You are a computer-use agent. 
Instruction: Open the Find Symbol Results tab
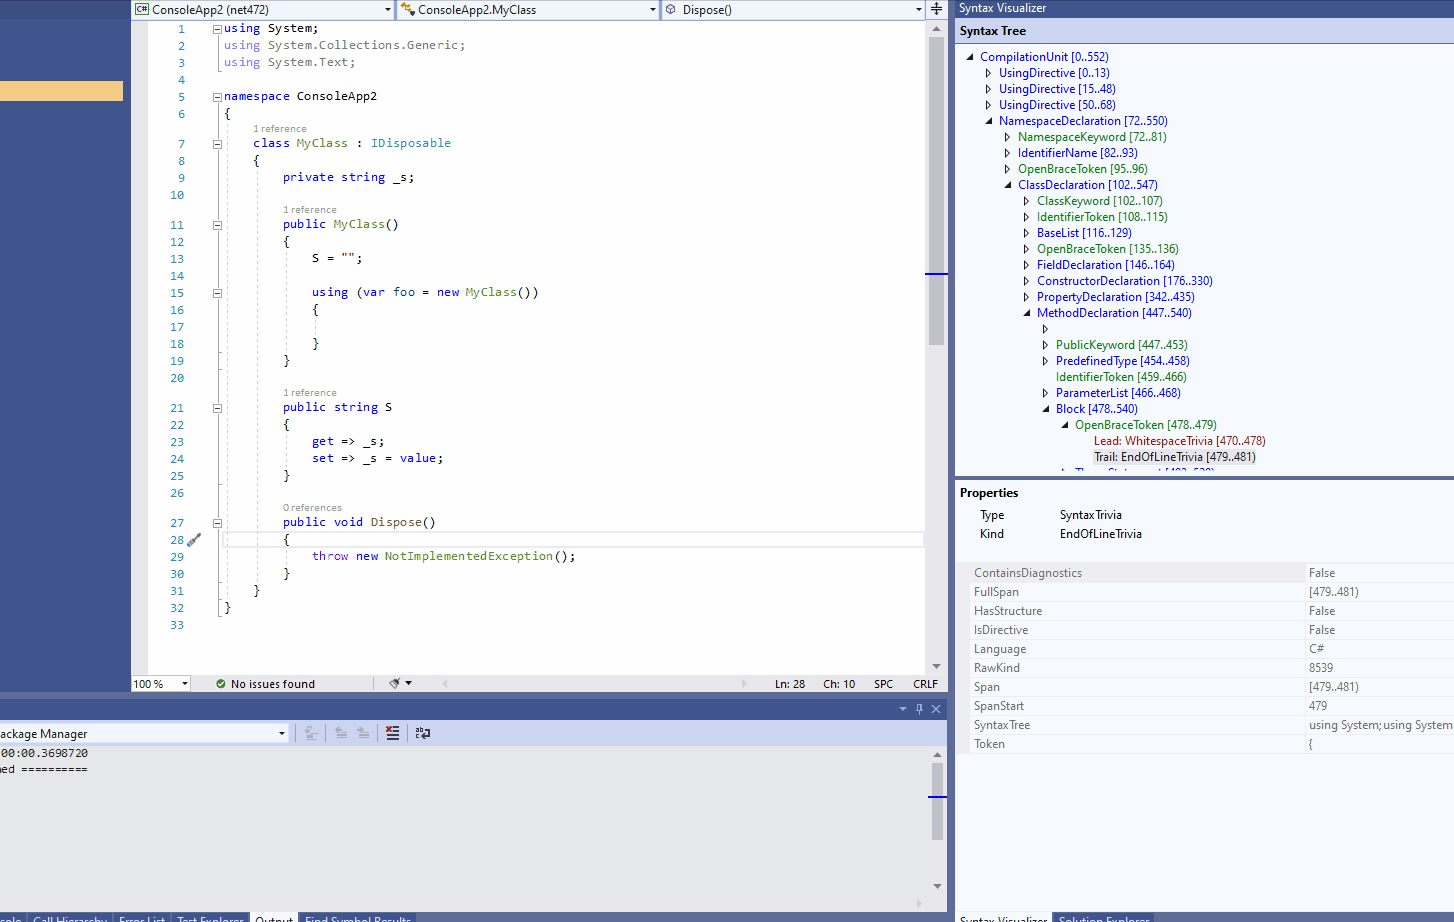[357, 918]
